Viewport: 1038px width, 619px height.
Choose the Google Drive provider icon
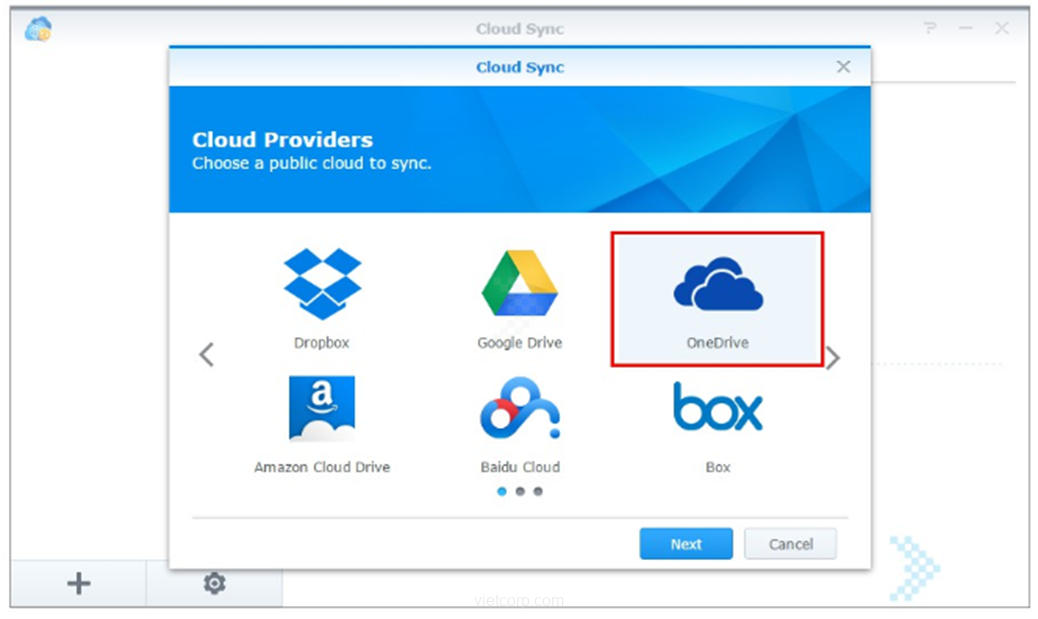tap(519, 284)
